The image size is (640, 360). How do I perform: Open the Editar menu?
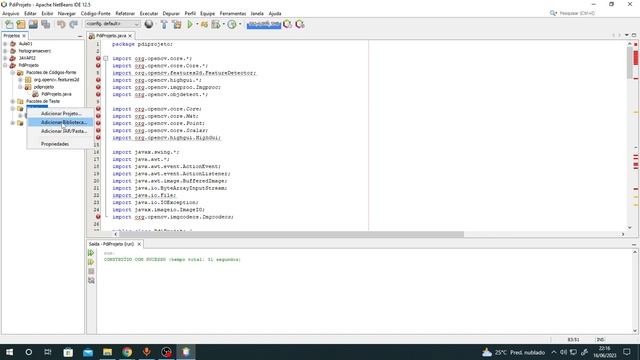click(30, 13)
